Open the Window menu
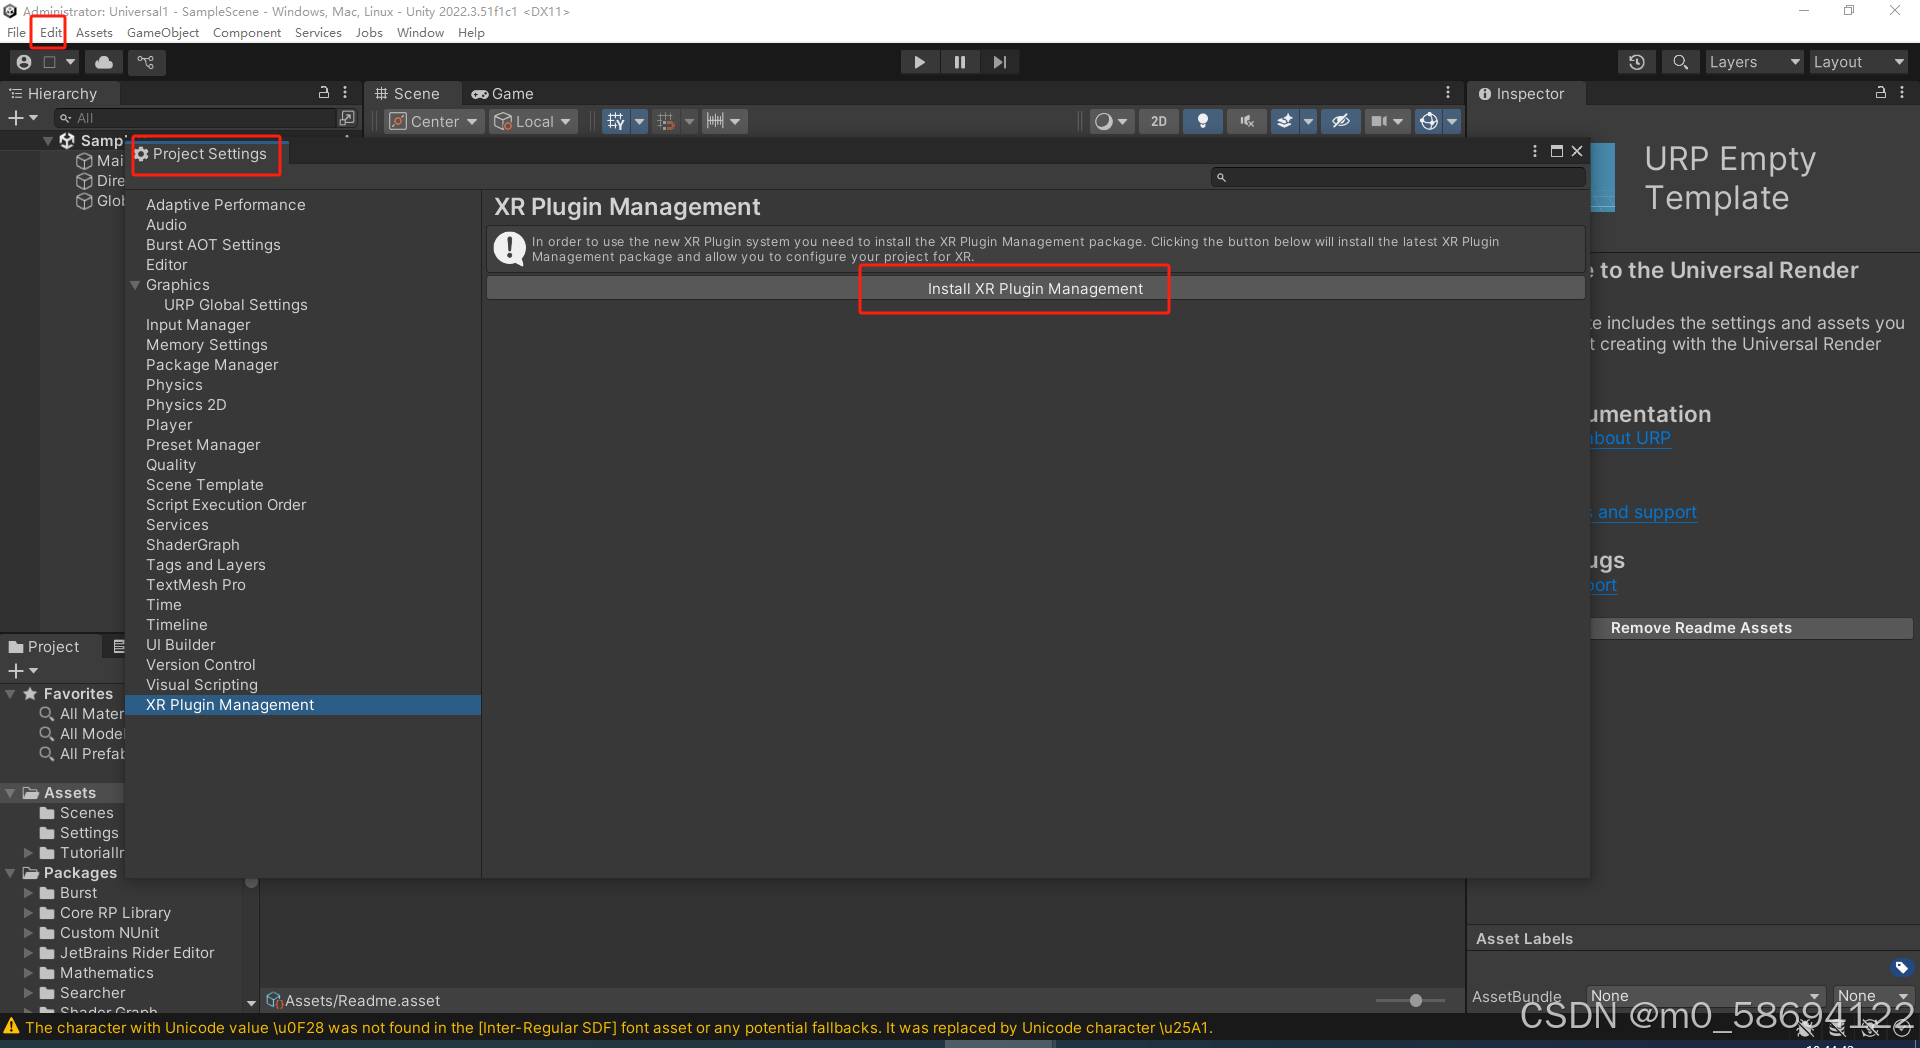This screenshot has height=1048, width=1920. pos(419,32)
